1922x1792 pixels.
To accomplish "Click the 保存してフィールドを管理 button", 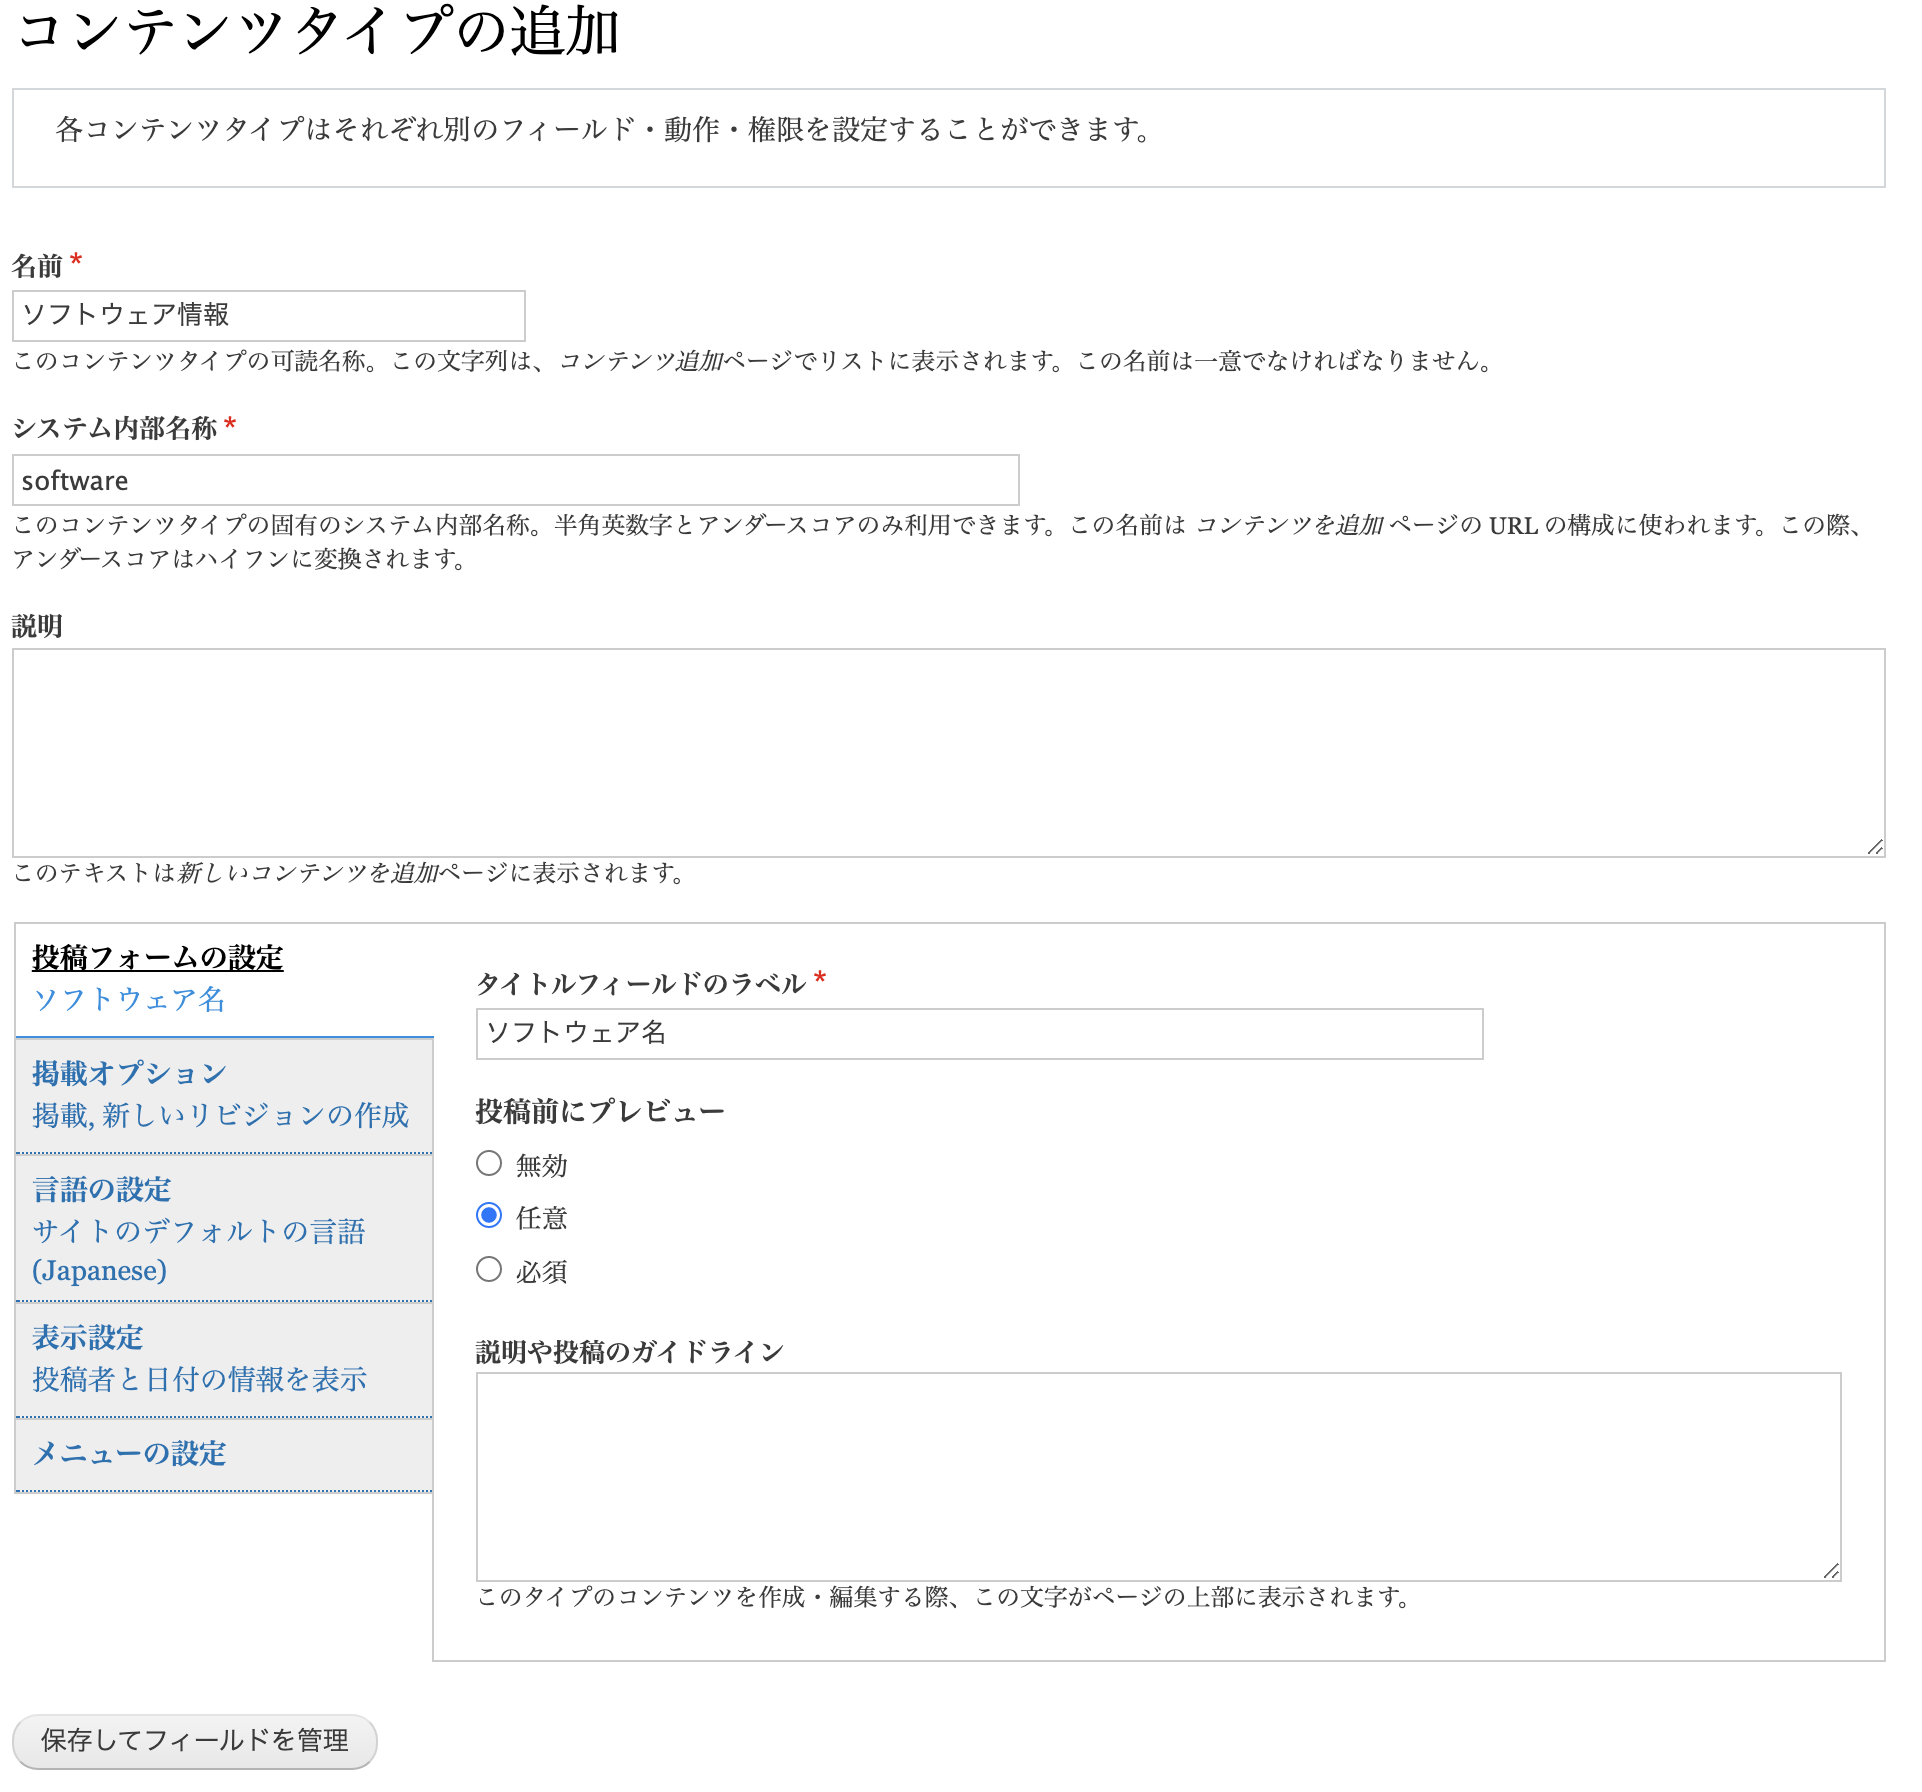I will pos(195,1741).
